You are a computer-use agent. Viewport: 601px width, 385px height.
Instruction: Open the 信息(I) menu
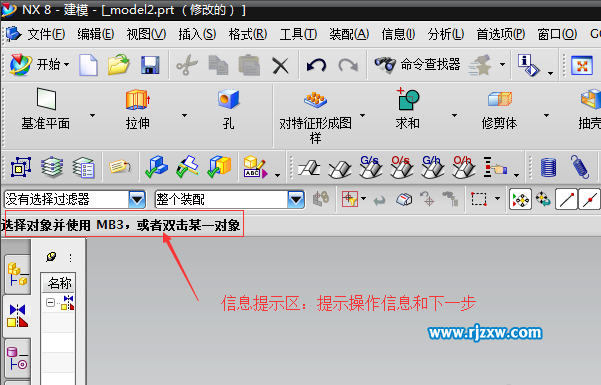(398, 35)
